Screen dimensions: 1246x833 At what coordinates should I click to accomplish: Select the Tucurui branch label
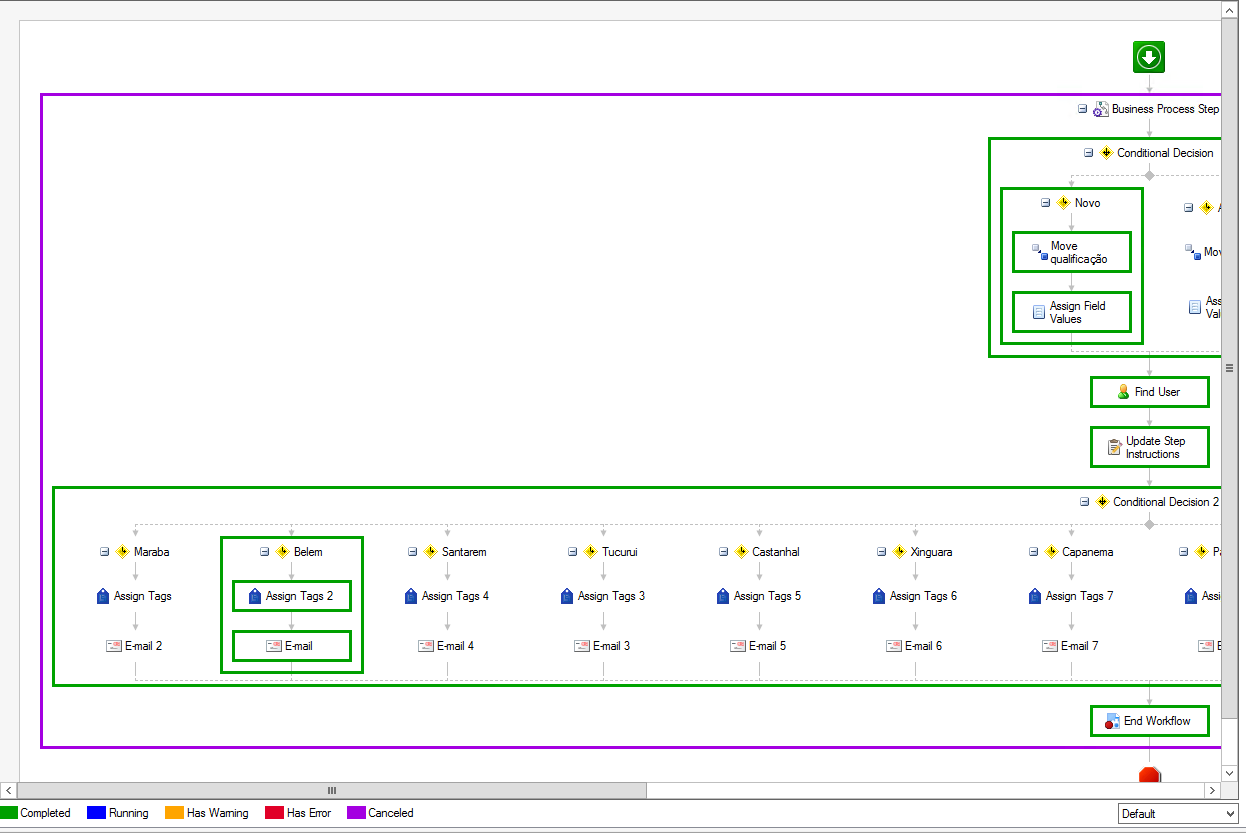click(x=620, y=552)
